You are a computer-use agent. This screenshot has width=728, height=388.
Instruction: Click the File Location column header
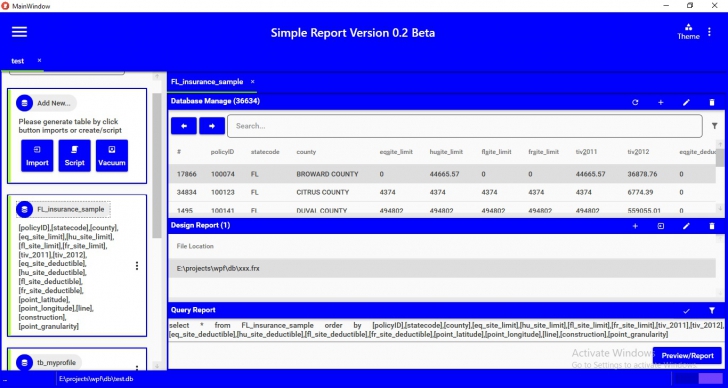tap(195, 246)
